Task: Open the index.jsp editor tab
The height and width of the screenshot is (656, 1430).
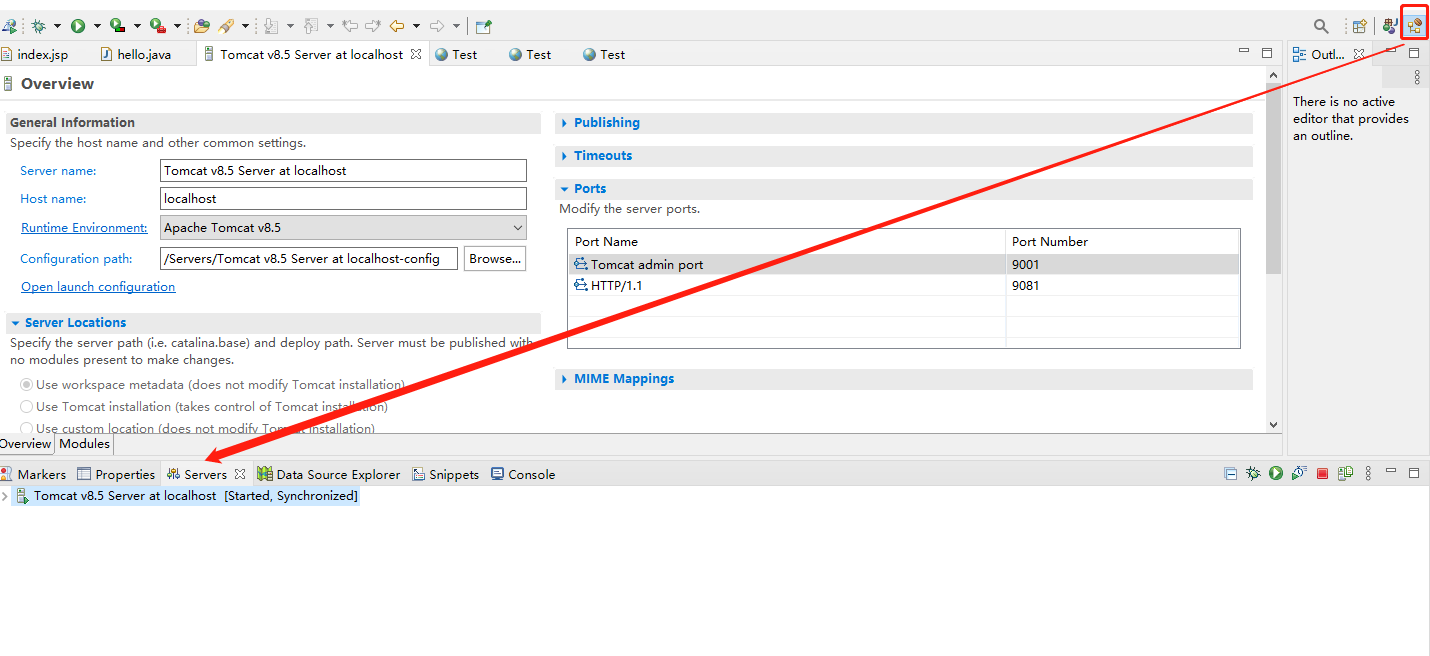Action: pos(35,54)
